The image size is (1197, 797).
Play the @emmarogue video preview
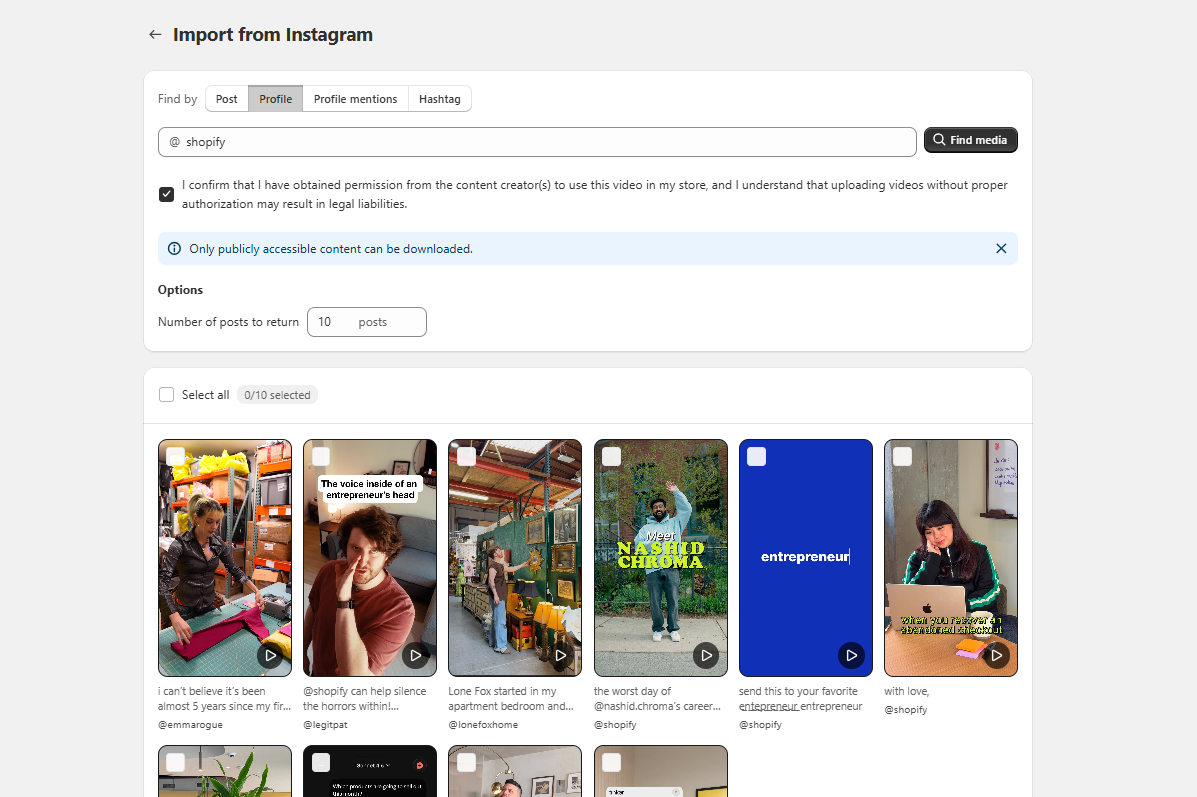[270, 655]
